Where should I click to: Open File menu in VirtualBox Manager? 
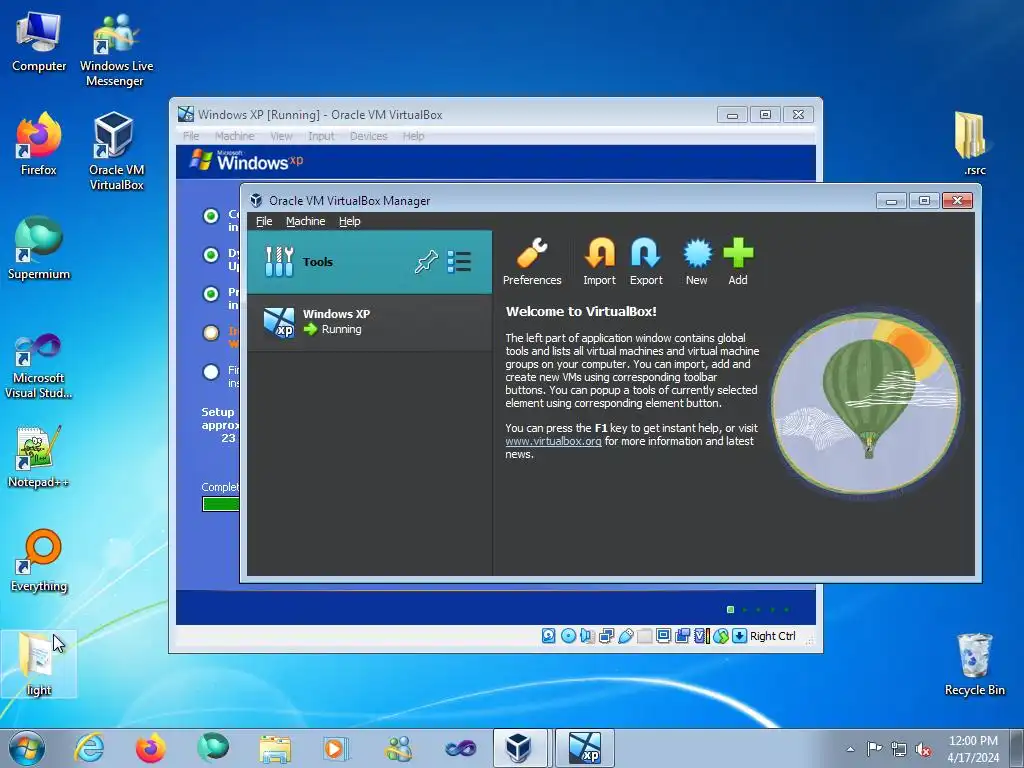[264, 221]
